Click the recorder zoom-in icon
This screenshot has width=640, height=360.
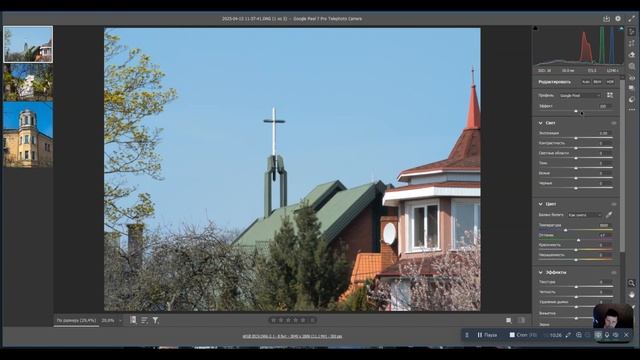click(x=579, y=335)
